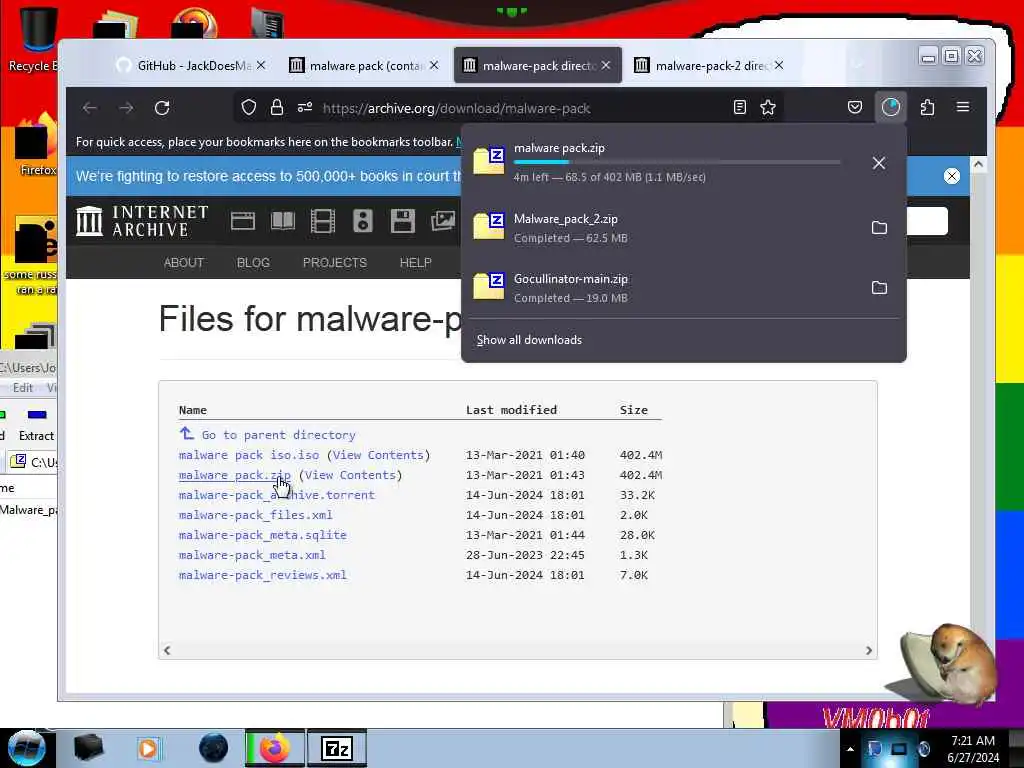Viewport: 1024px width, 768px height.
Task: Click page vertical scrollbar up arrow
Action: click(x=978, y=165)
